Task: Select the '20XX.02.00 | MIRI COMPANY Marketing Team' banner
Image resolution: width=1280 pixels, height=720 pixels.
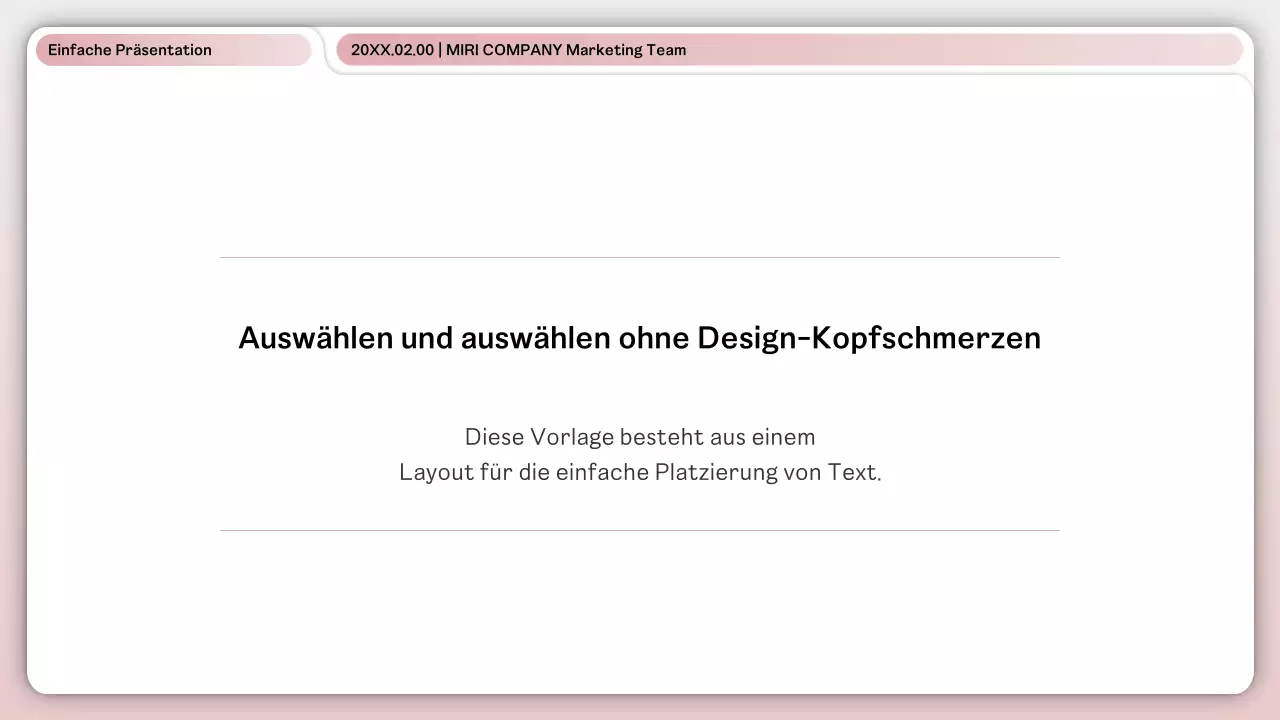Action: 518,49
